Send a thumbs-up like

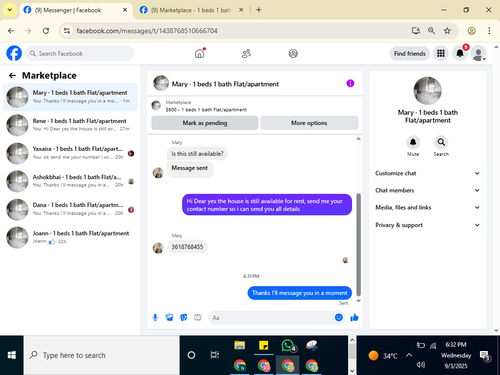click(x=354, y=317)
